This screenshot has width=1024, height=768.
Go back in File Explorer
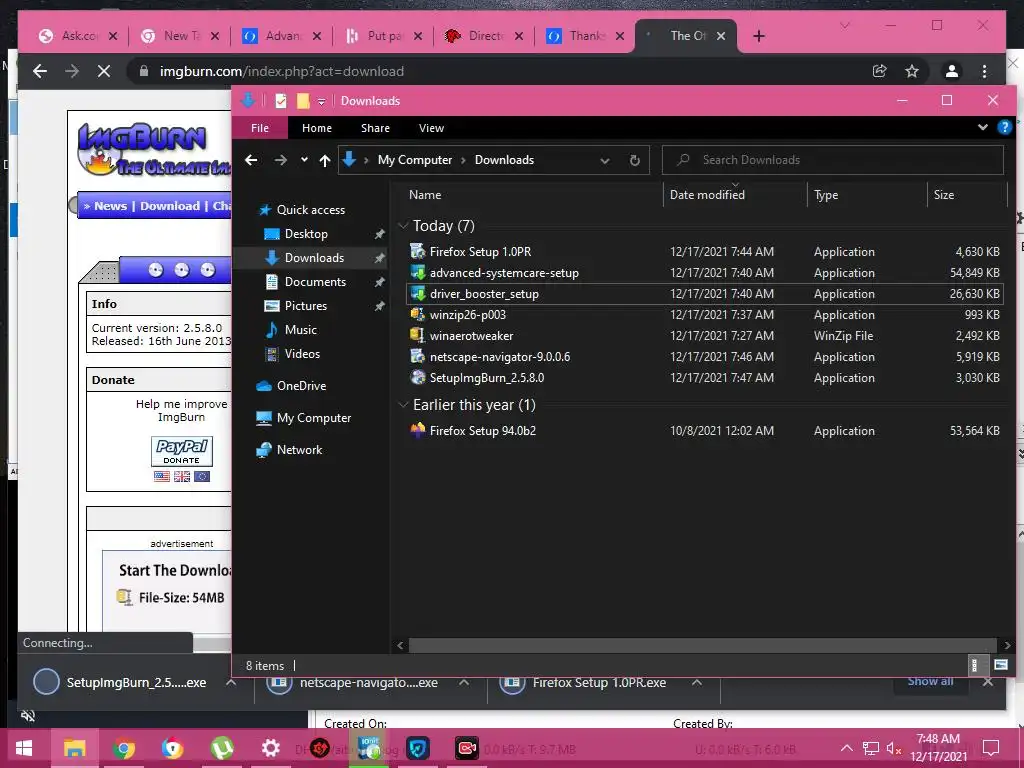(251, 160)
